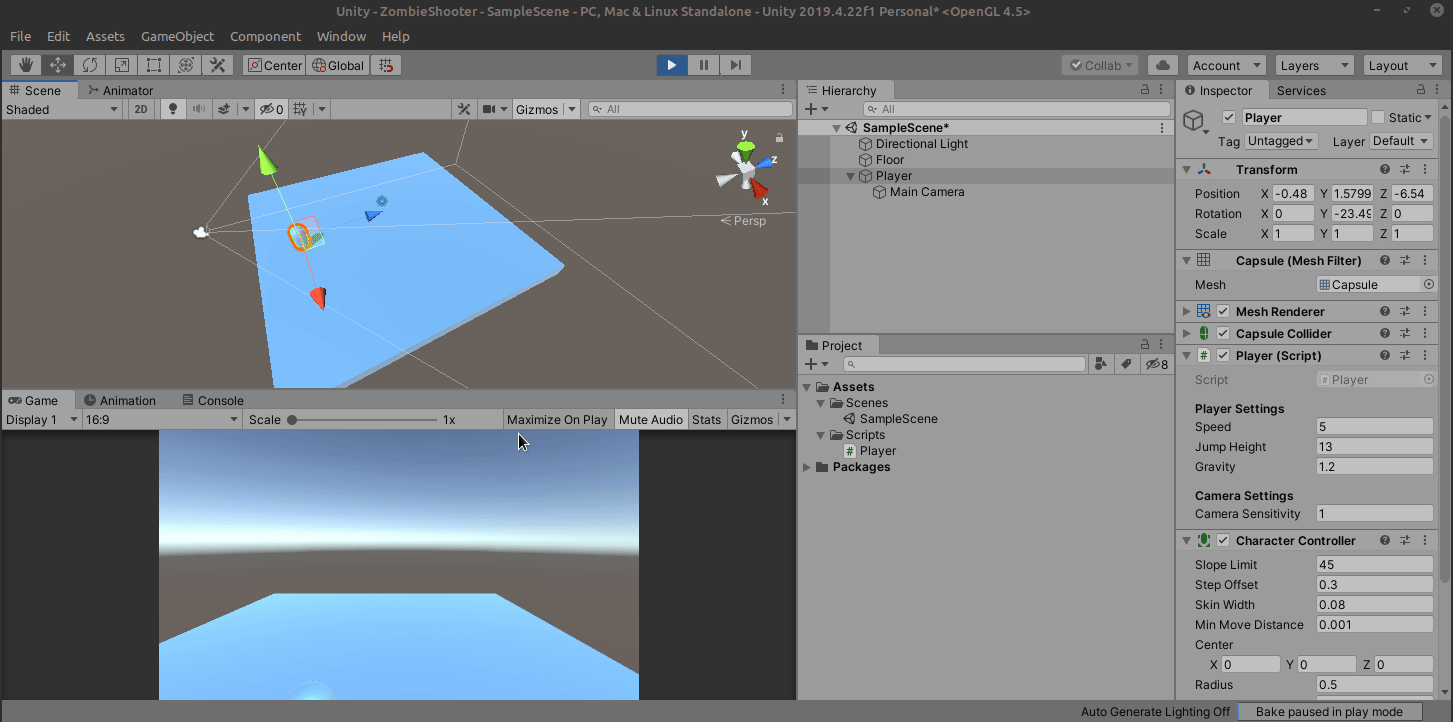Switch to the Animation tab
The height and width of the screenshot is (722, 1453).
[x=120, y=400]
